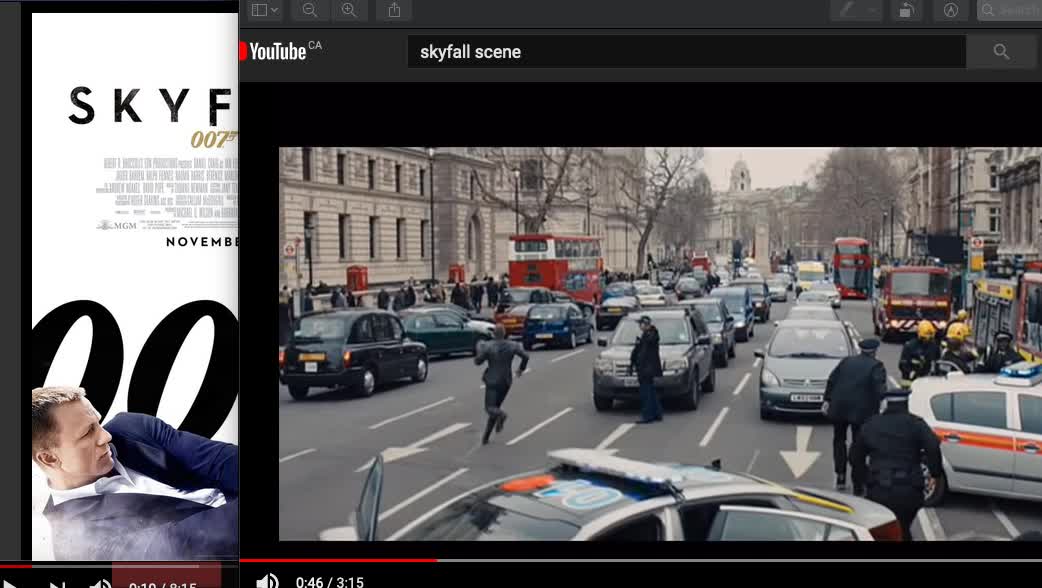Skip to next in left player
The width and height of the screenshot is (1042, 588).
[x=57, y=585]
